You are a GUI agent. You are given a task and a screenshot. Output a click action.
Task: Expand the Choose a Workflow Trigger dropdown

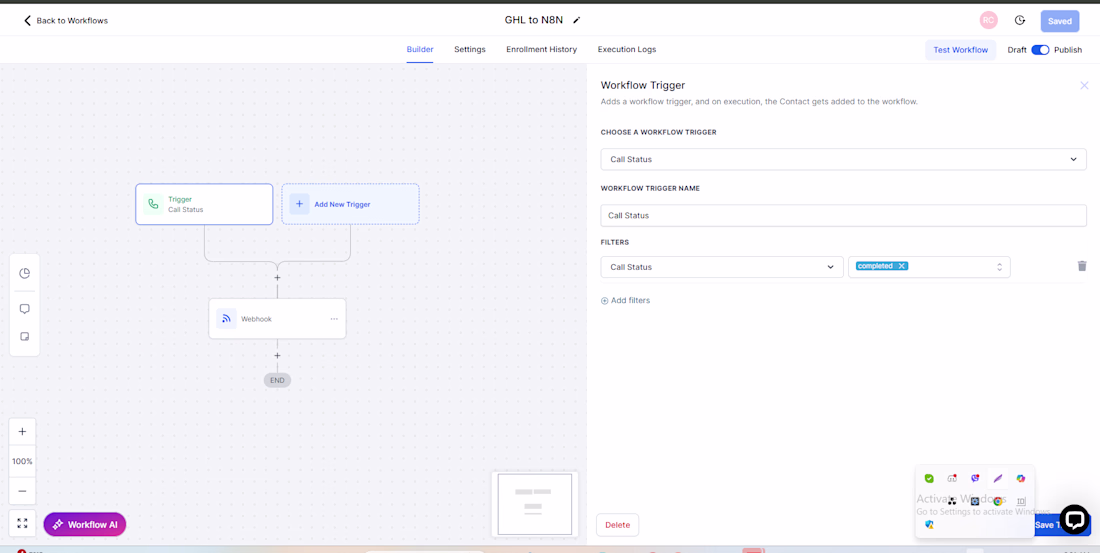(x=843, y=159)
